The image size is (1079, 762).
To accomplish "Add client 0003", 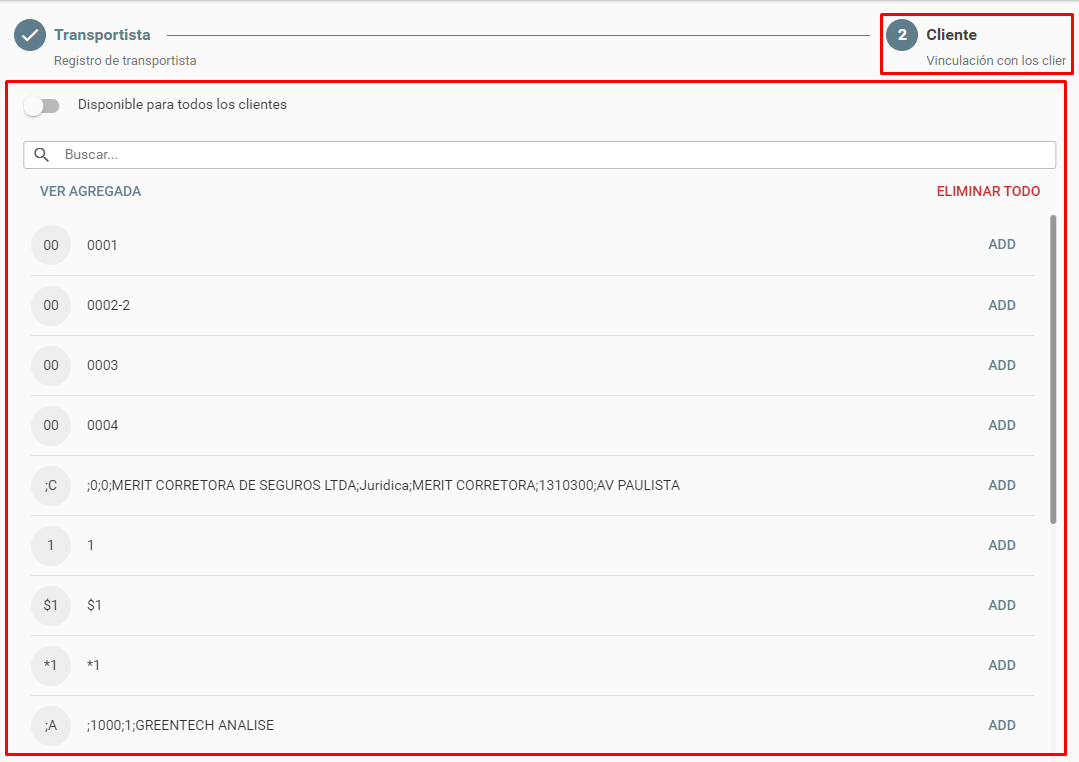I will [x=1002, y=365].
